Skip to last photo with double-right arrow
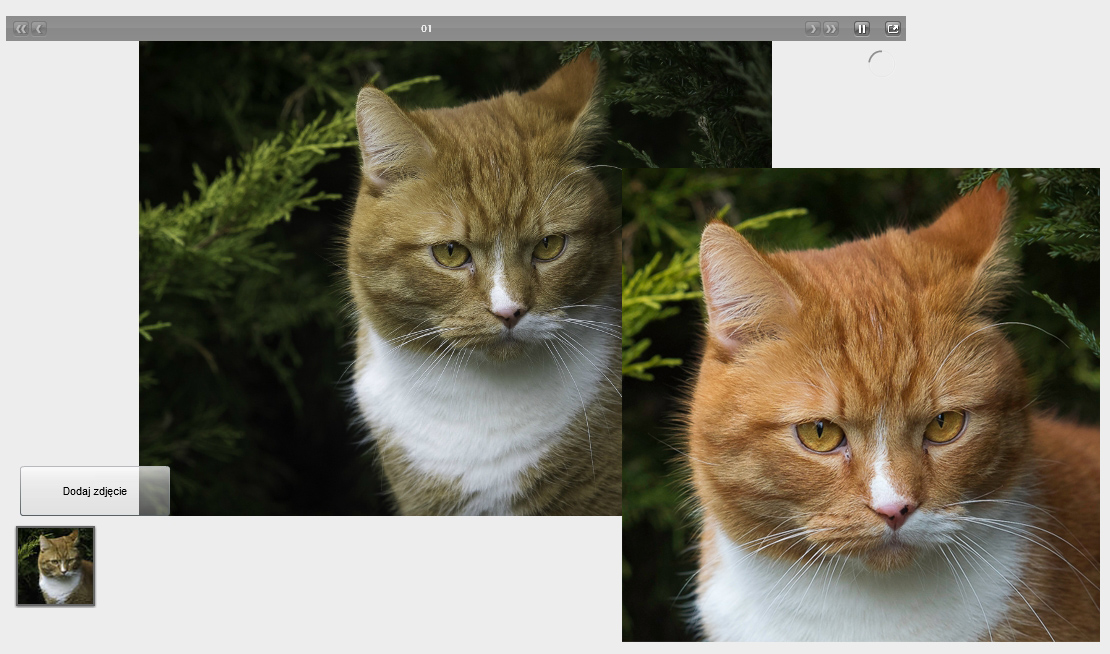This screenshot has width=1110, height=654. [x=831, y=29]
